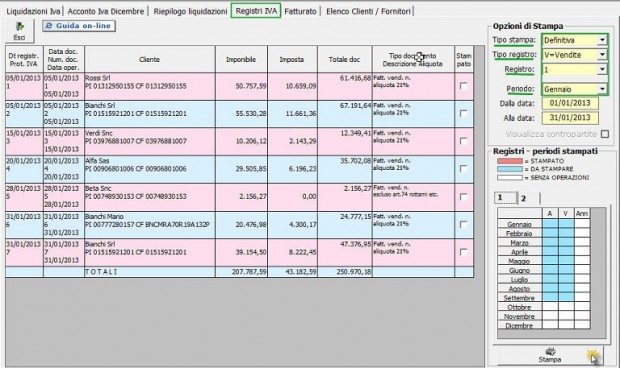Click Settembre in the periods grid
Image resolution: width=620 pixels, height=368 pixels.
(519, 298)
